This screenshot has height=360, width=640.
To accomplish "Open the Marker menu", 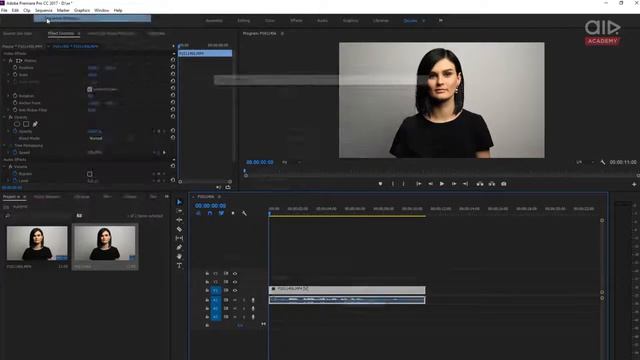I will point(63,10).
